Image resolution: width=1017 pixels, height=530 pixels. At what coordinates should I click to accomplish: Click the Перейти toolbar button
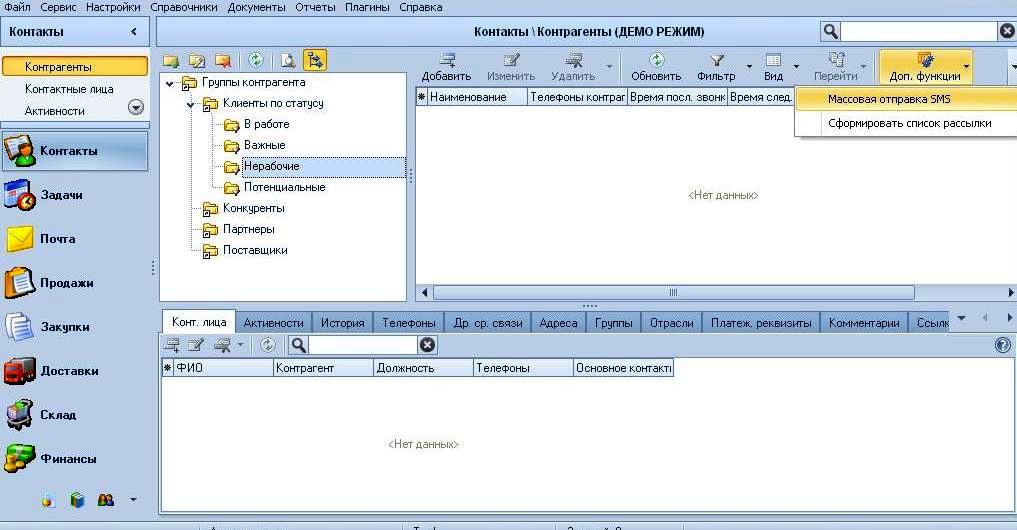click(835, 67)
